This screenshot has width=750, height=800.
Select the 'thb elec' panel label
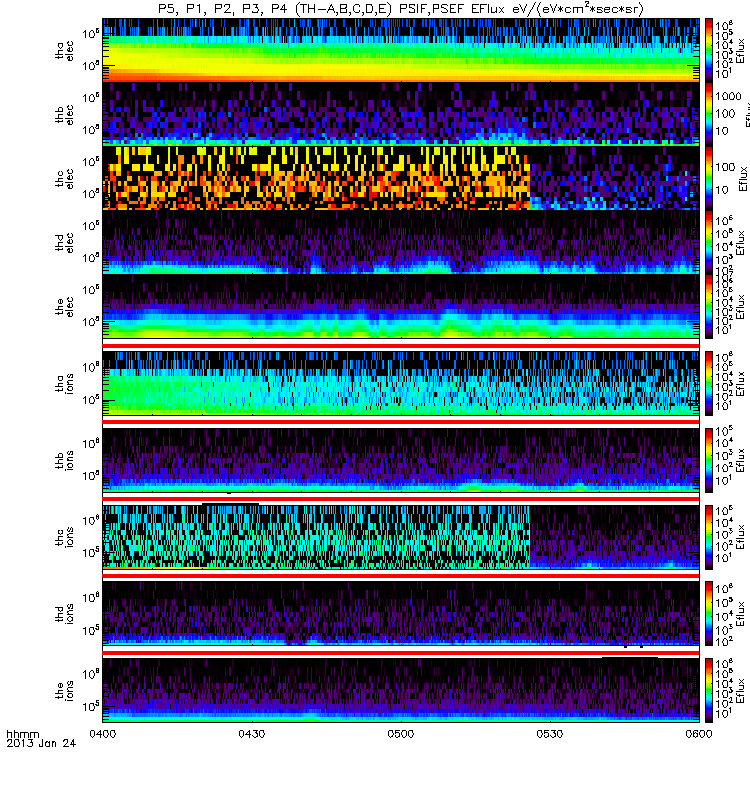[64, 114]
